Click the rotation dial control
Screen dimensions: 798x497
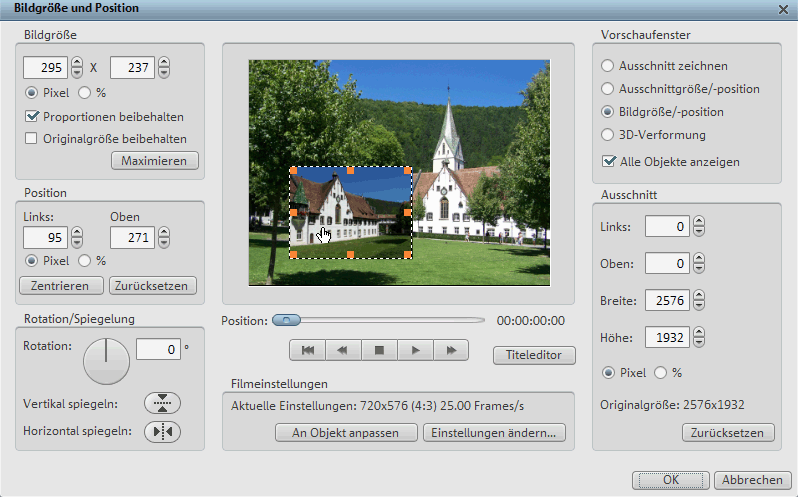point(106,361)
